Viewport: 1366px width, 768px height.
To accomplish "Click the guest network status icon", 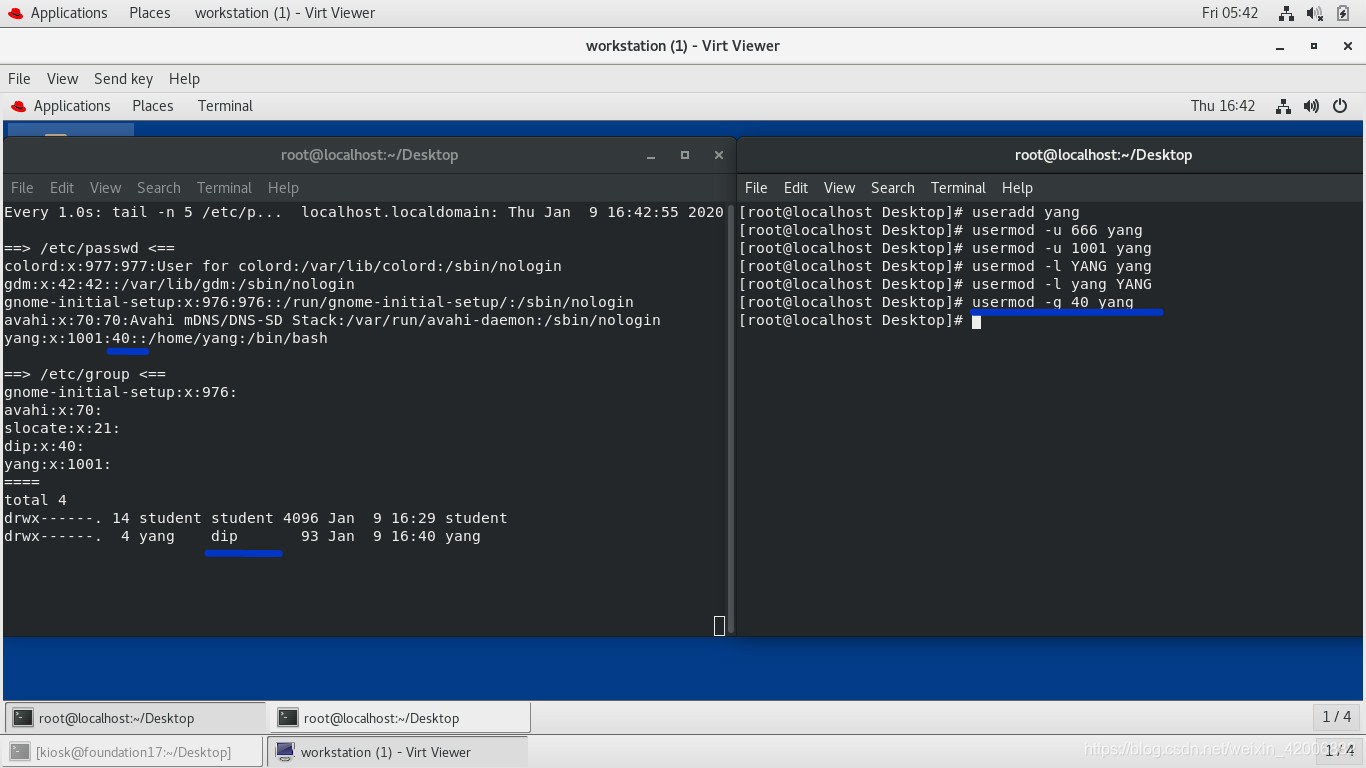I will click(1284, 106).
